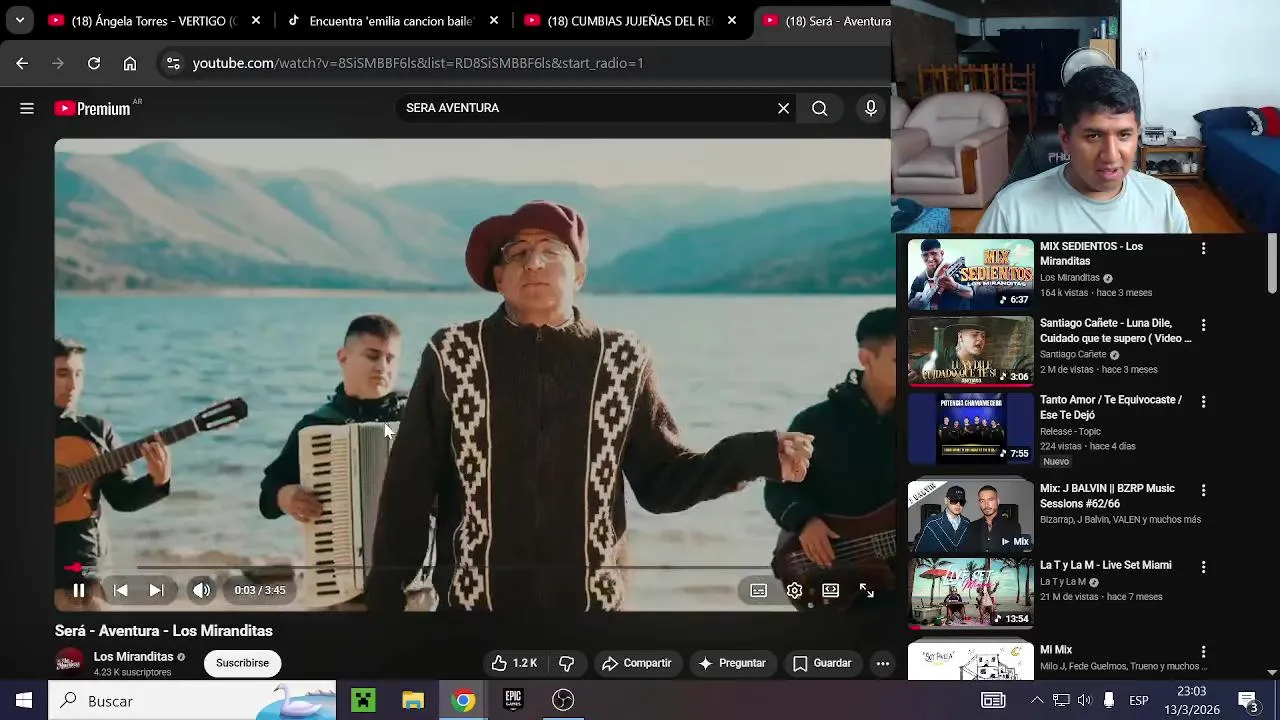
Task: Reload the page
Action: tap(94, 63)
